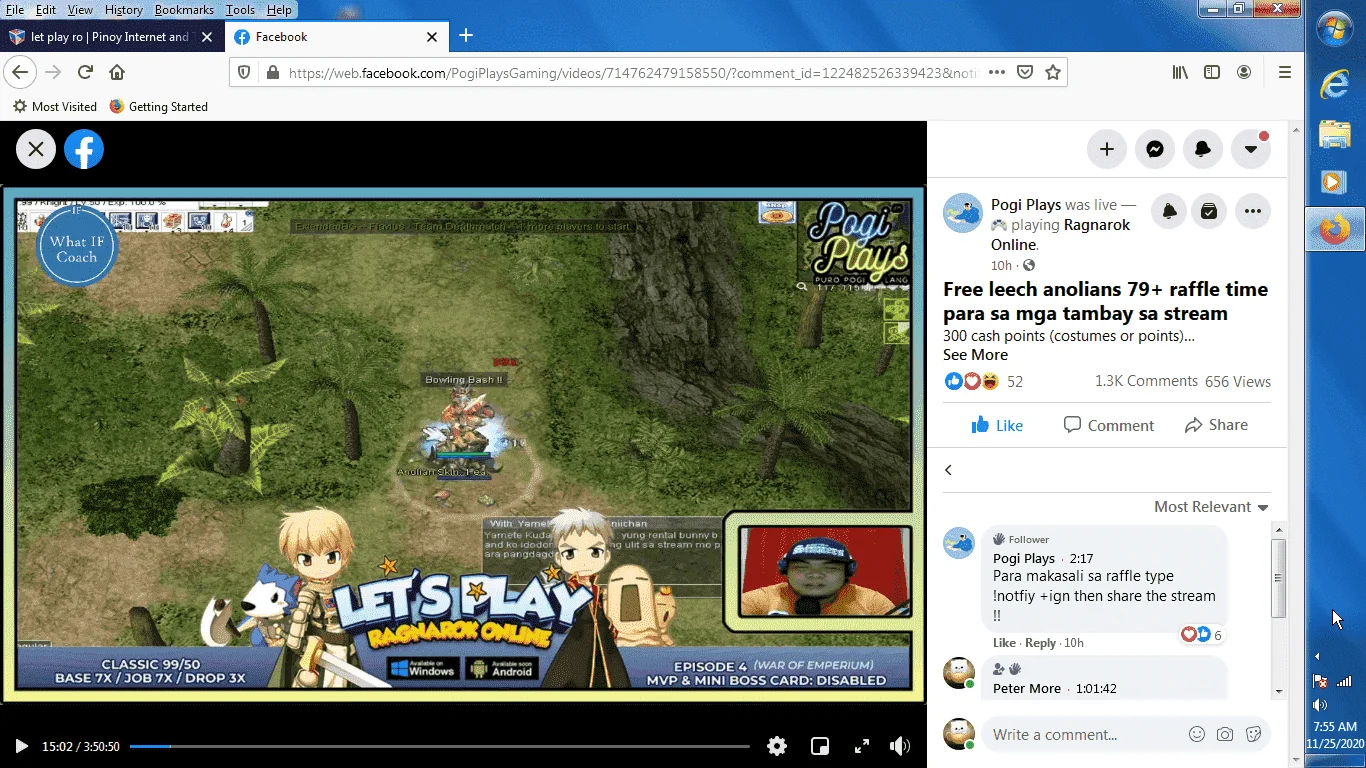Like the Pogi Plays comment
This screenshot has width=1366, height=768.
tap(1004, 643)
